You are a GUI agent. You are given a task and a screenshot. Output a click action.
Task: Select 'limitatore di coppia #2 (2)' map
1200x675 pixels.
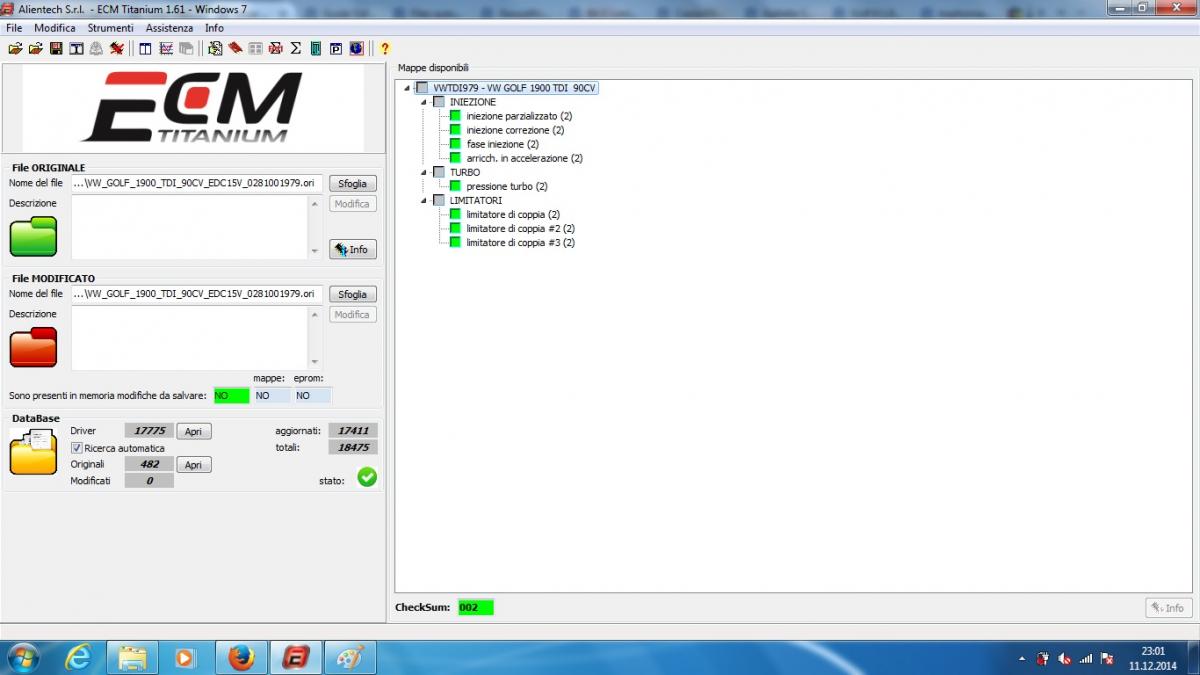[x=520, y=228]
